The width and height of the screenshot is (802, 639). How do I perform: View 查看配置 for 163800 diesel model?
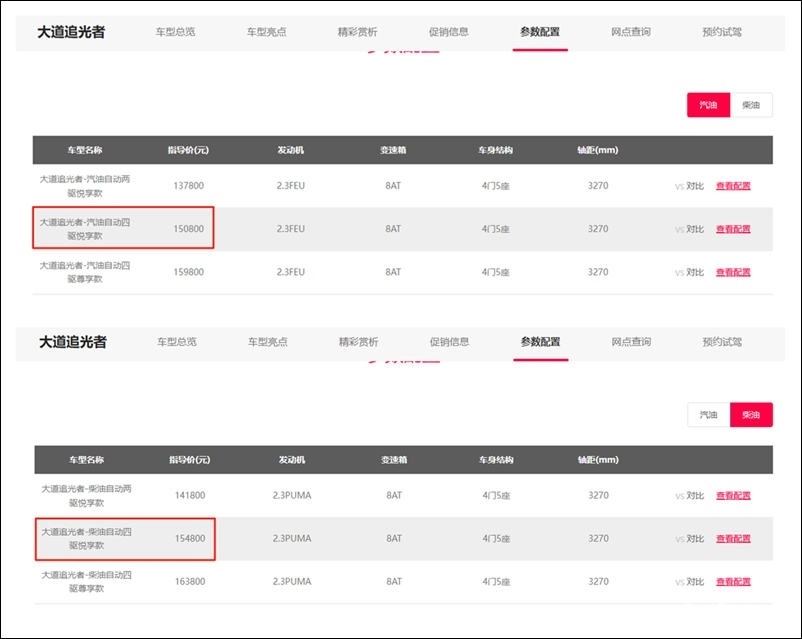(733, 582)
